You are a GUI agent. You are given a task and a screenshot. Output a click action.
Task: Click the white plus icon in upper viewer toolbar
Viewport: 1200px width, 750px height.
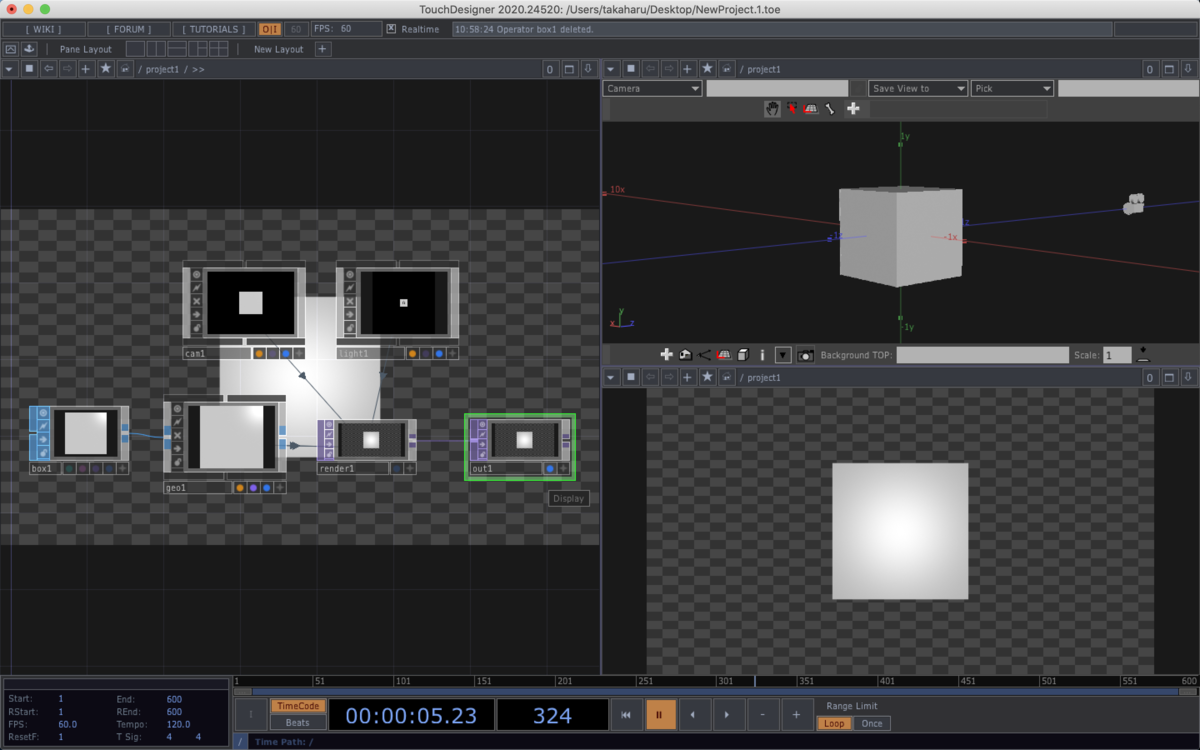pos(853,108)
